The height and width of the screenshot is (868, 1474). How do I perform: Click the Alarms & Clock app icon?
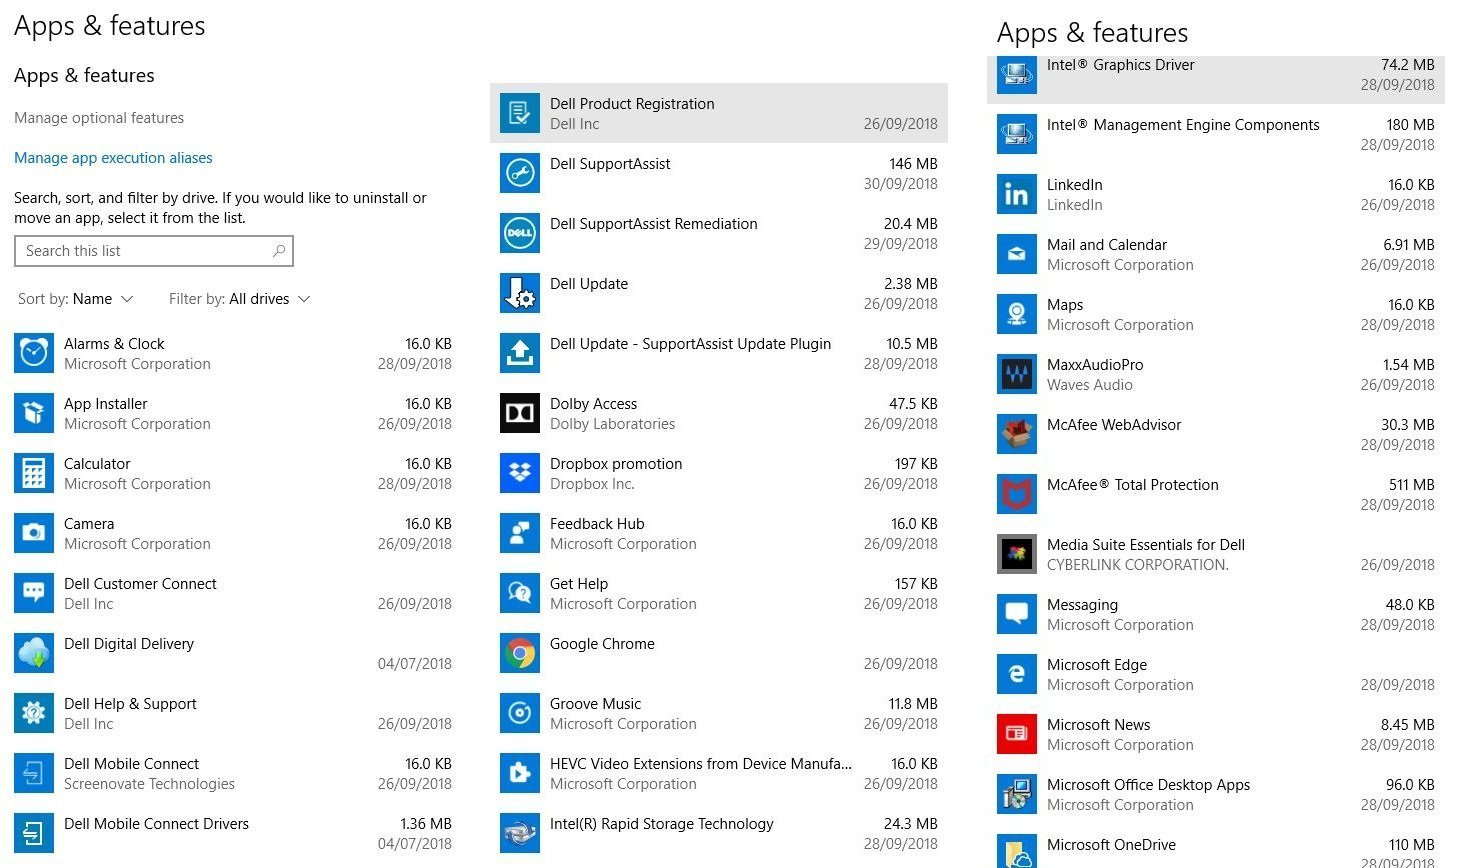point(34,353)
